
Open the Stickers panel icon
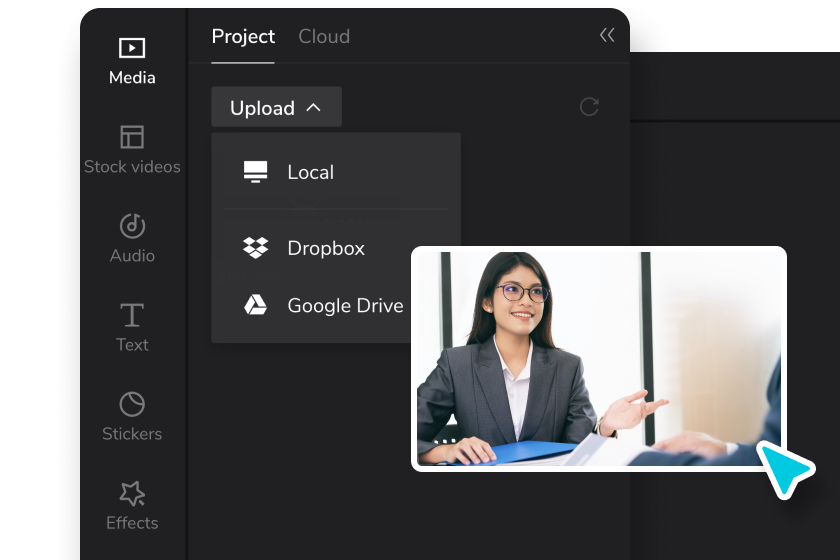point(132,404)
